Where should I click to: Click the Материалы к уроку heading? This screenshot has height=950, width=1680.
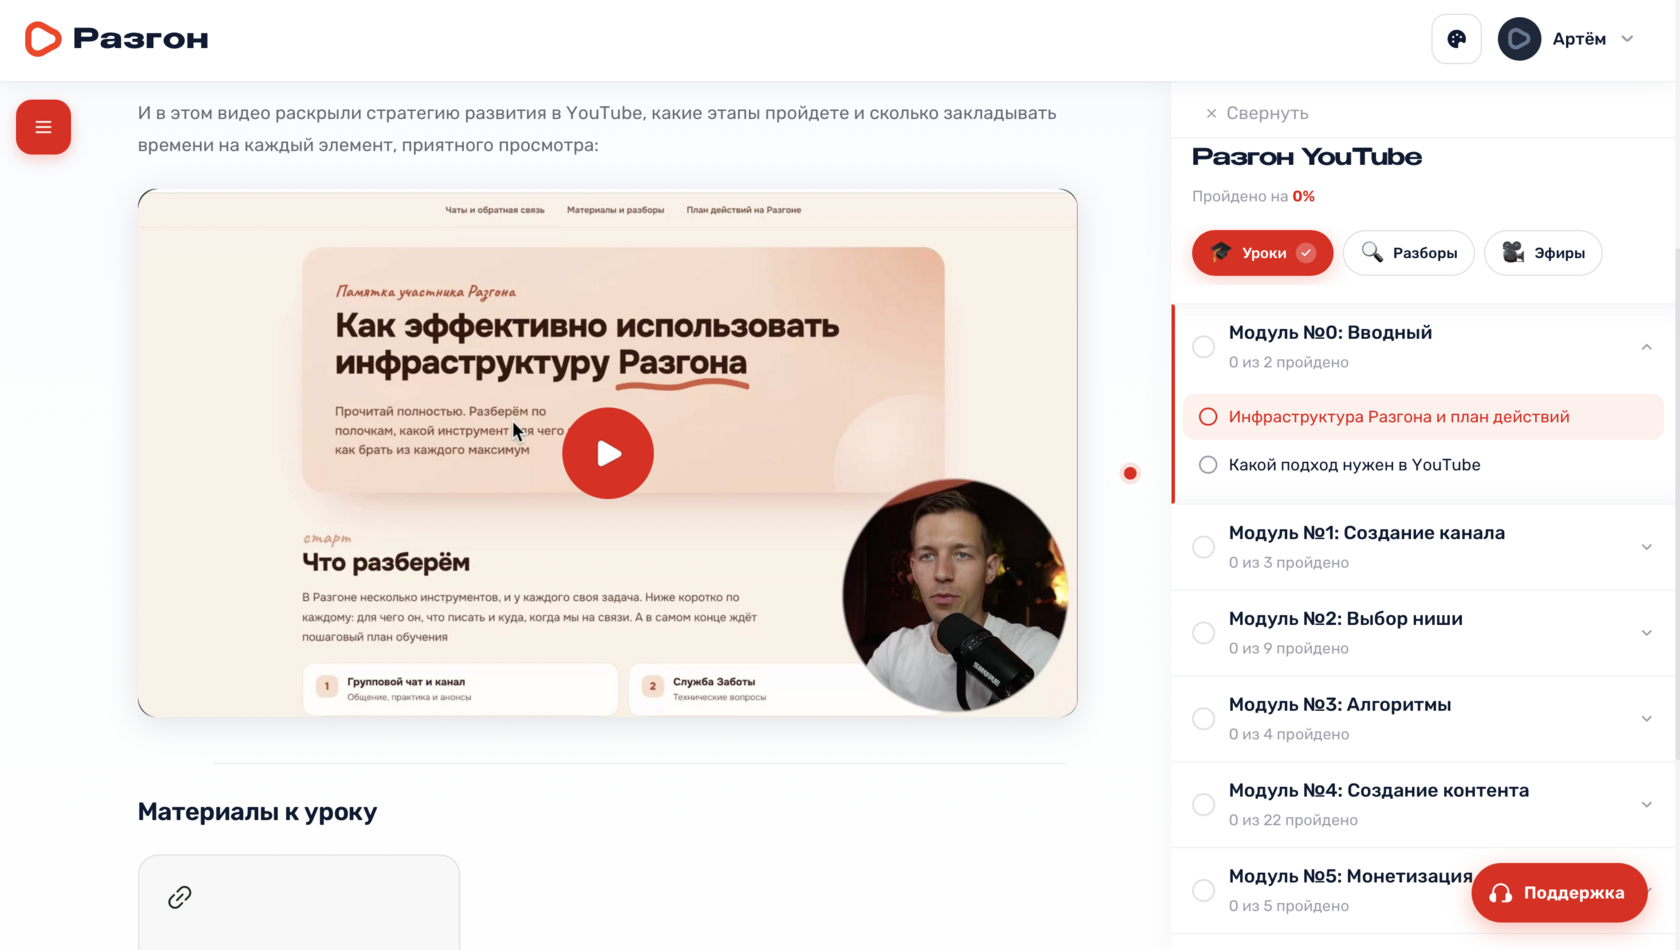(x=257, y=812)
